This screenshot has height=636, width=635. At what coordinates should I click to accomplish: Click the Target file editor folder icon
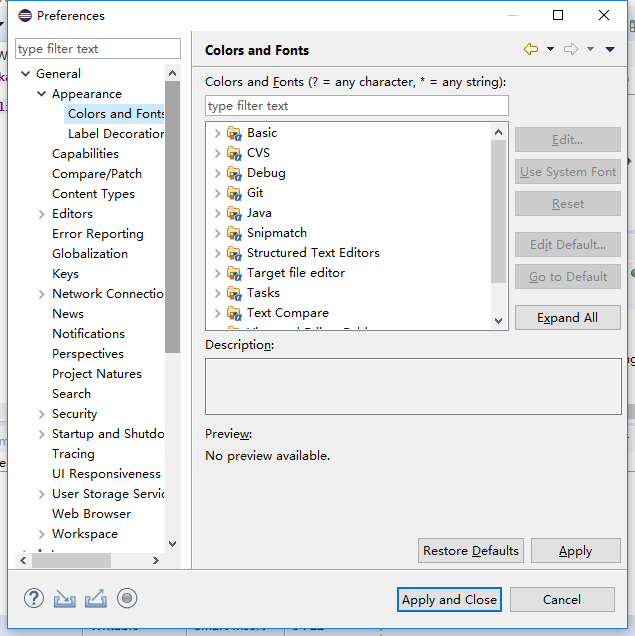(234, 273)
